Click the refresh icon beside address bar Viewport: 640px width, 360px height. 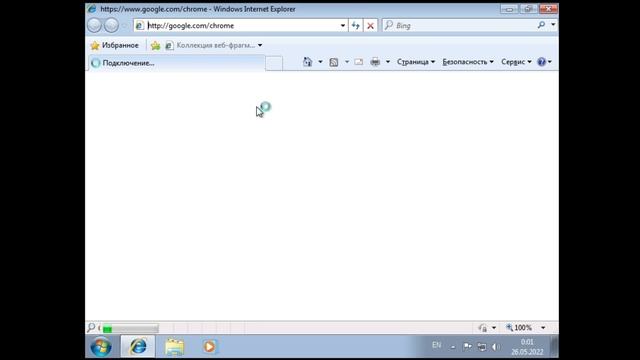[x=356, y=25]
